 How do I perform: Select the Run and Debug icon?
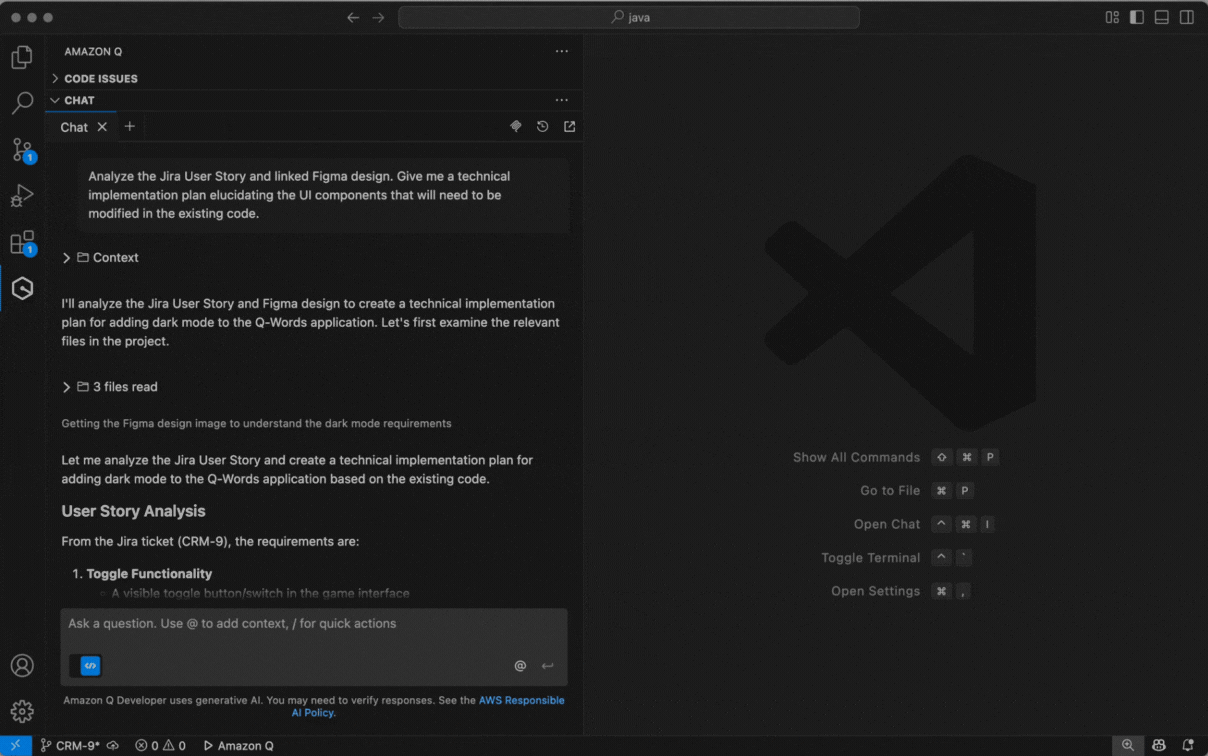[x=22, y=196]
